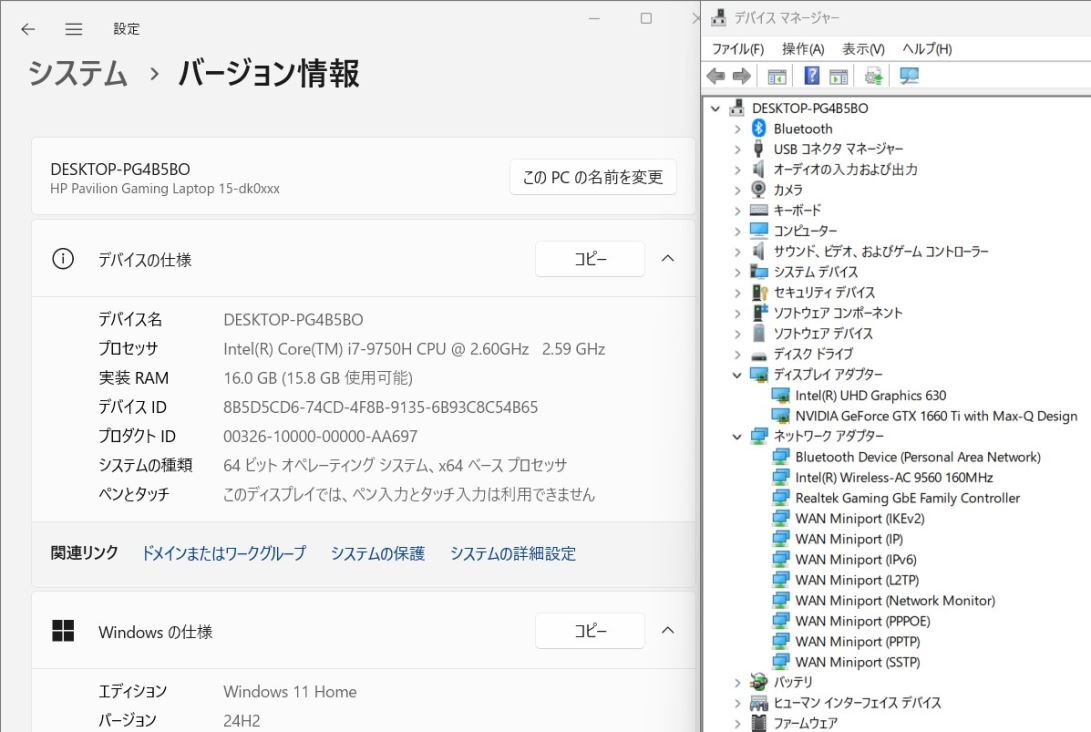Image resolution: width=1091 pixels, height=732 pixels.
Task: Expand the ディスク ドライブ tree node
Action: [x=738, y=354]
